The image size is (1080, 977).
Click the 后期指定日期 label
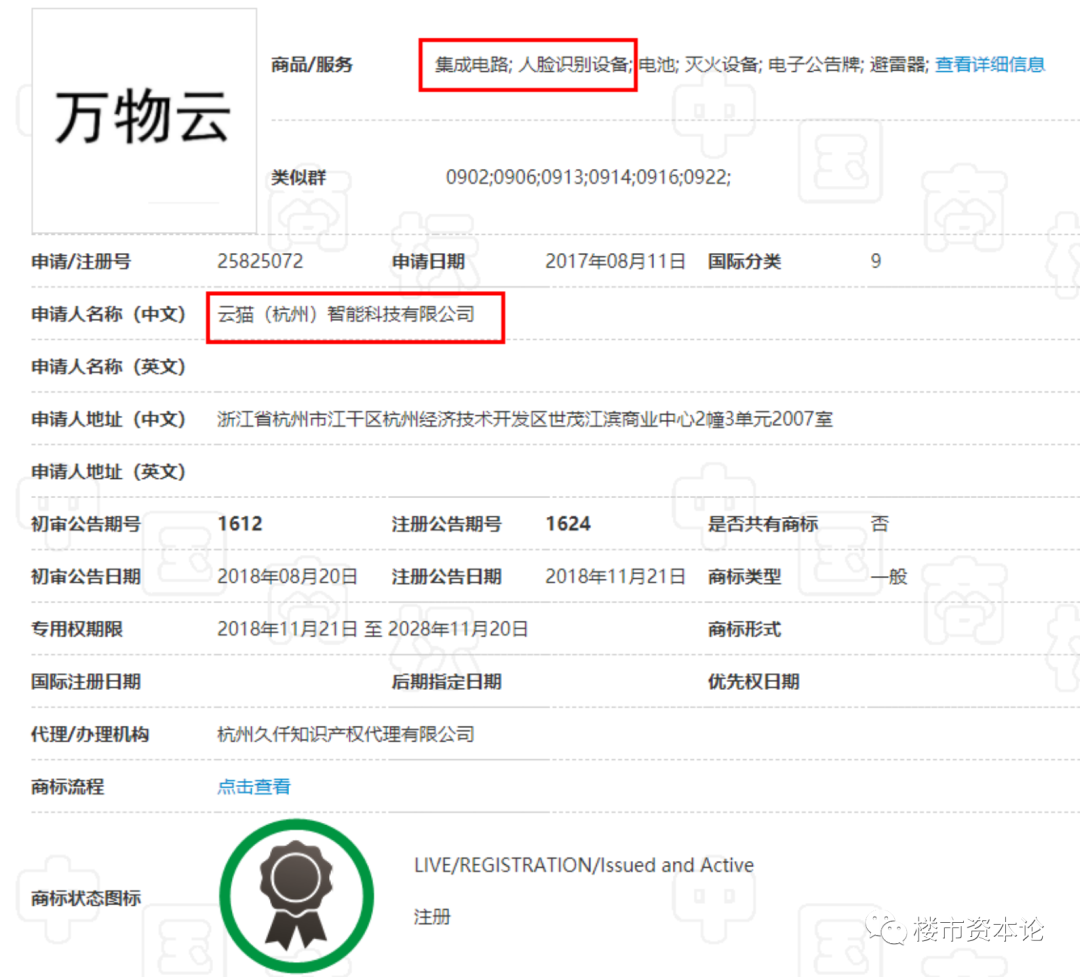click(446, 681)
